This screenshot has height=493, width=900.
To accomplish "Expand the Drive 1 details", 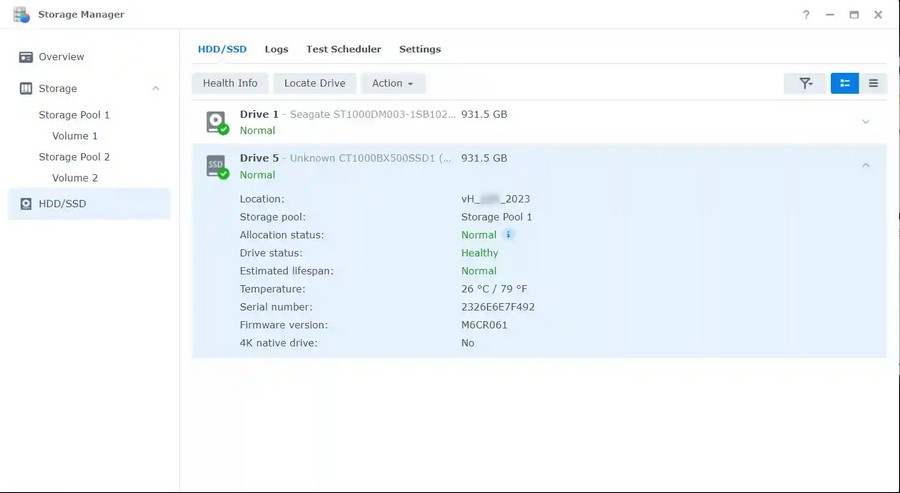I will point(866,122).
